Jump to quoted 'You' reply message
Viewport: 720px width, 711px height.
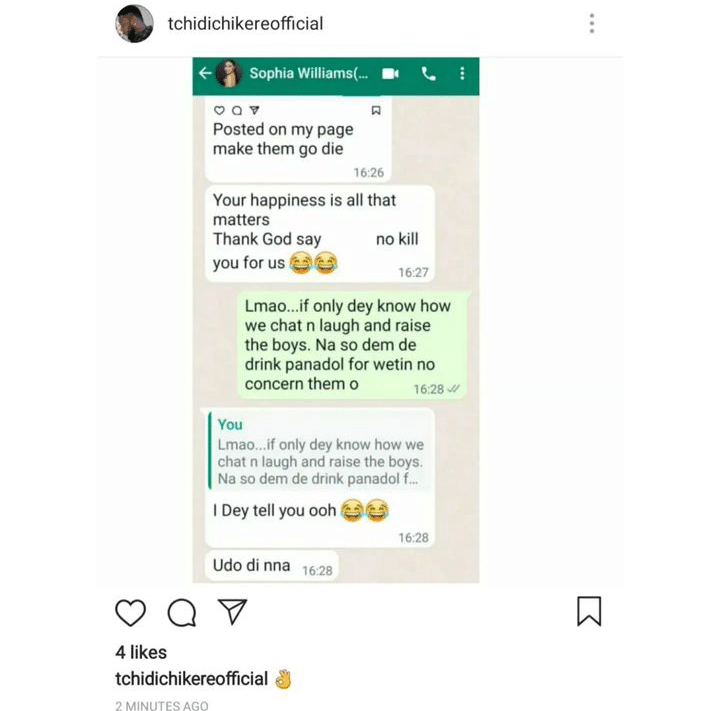(x=320, y=451)
